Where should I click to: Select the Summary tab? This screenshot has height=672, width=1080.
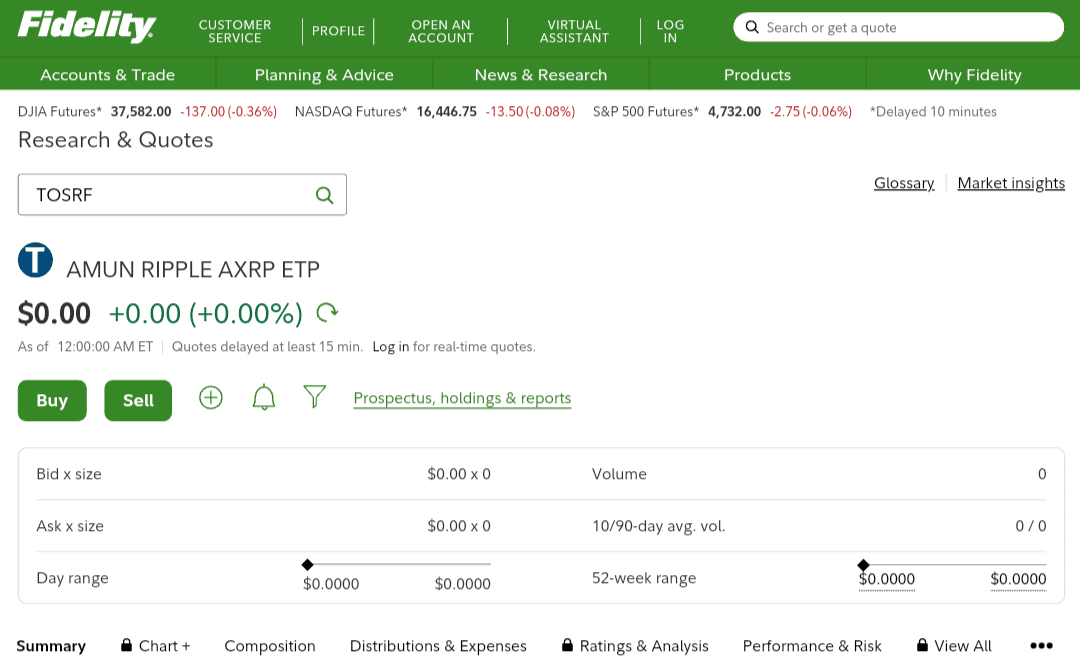point(51,646)
